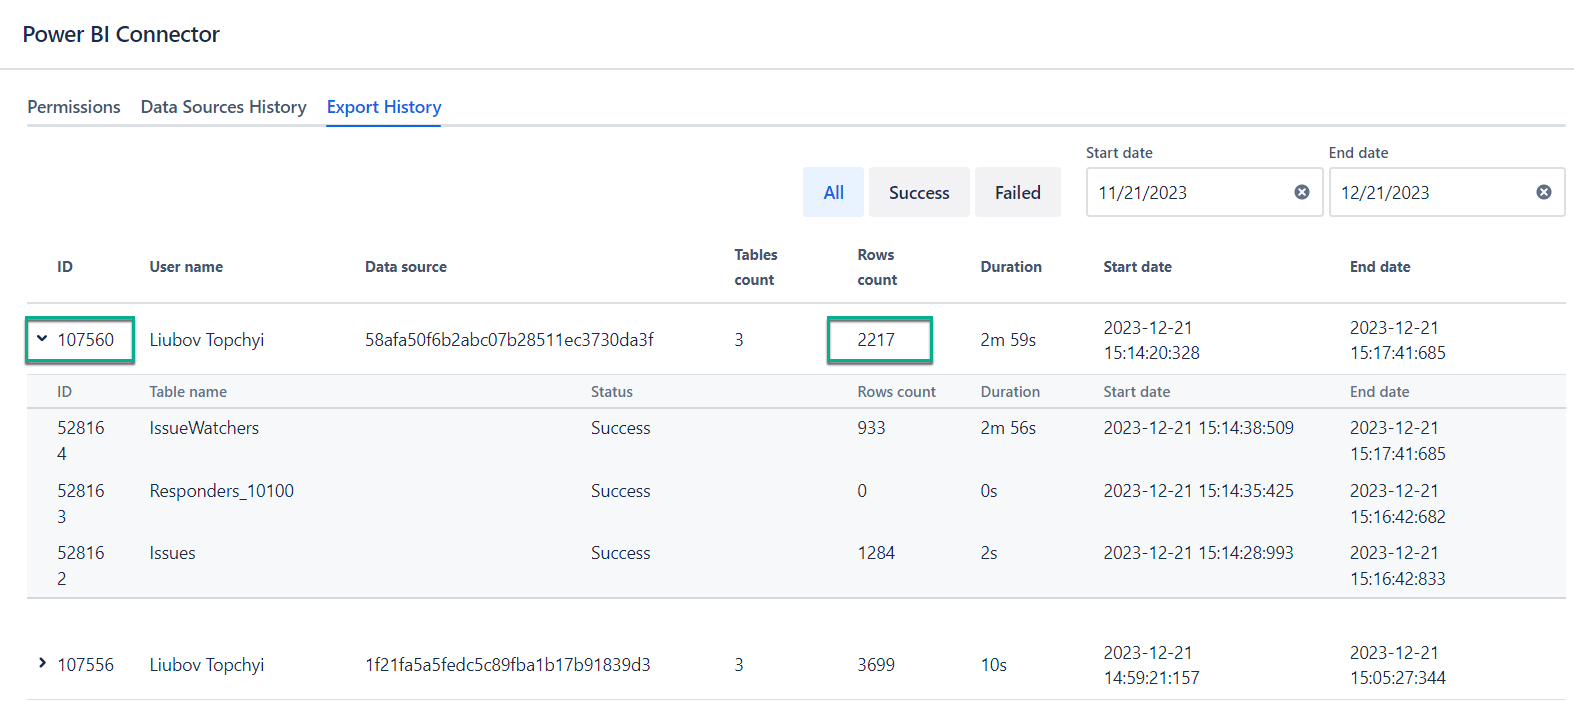Click data source 58afa50f6b2abc07b28511ec3730da3f
The image size is (1574, 701).
click(509, 340)
